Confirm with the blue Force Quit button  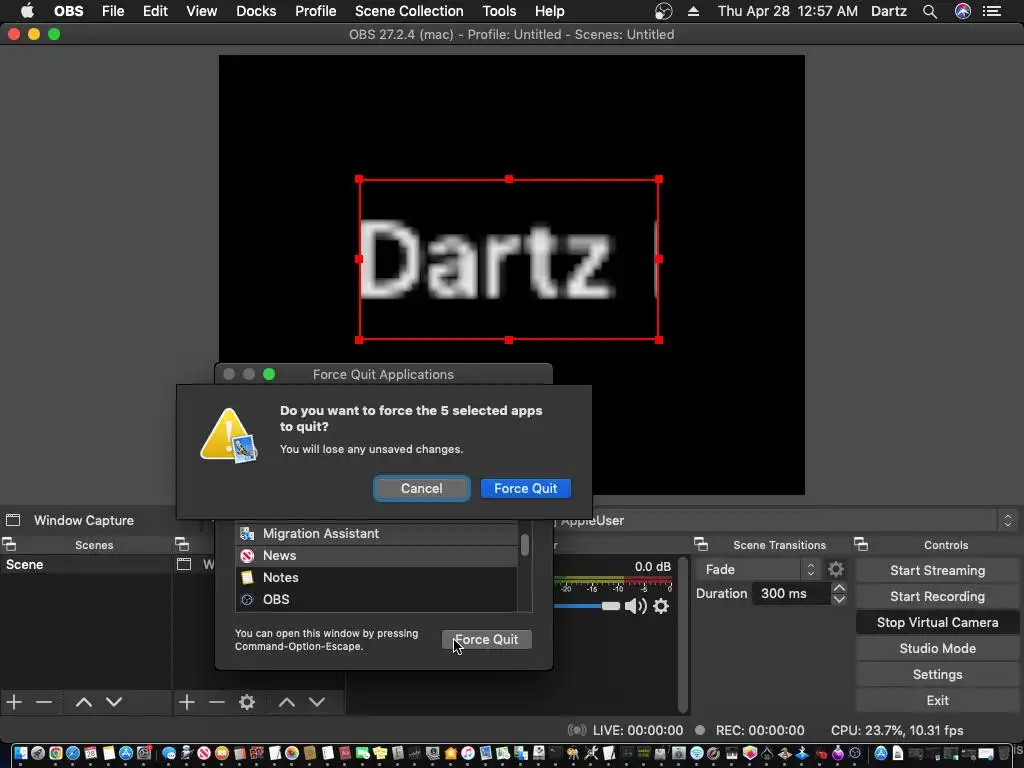[x=526, y=488]
